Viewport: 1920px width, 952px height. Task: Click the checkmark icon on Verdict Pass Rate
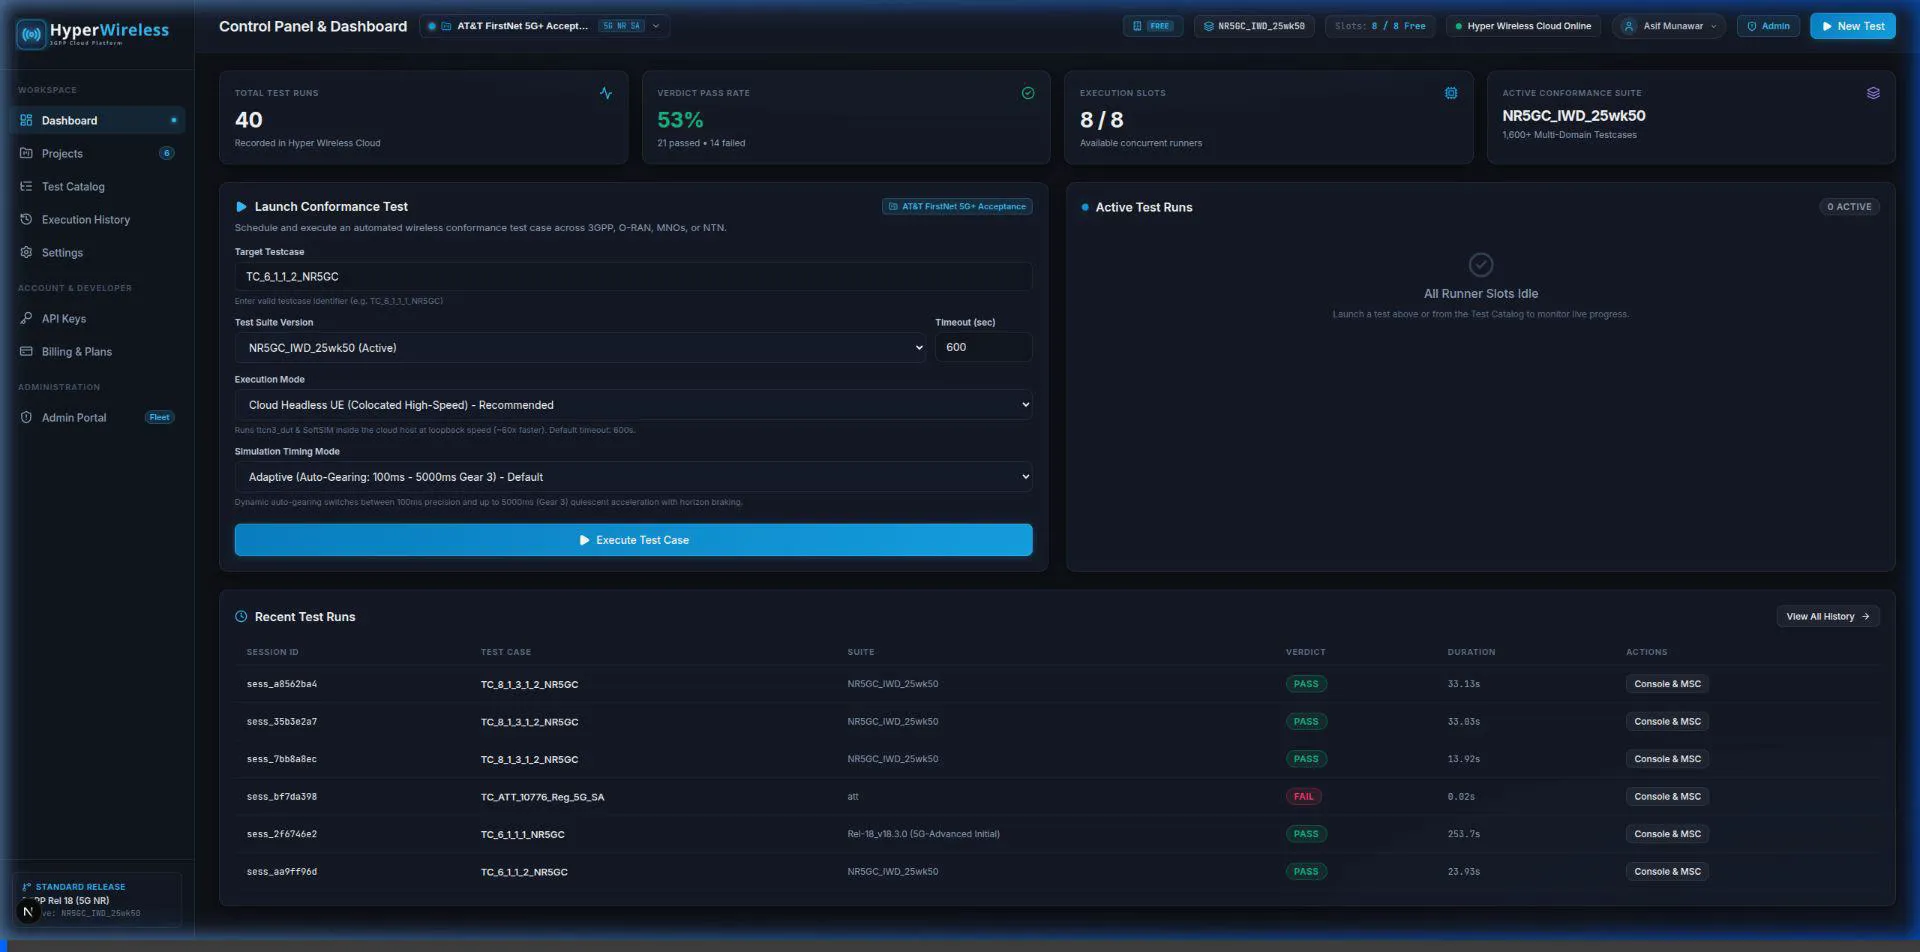1028,93
